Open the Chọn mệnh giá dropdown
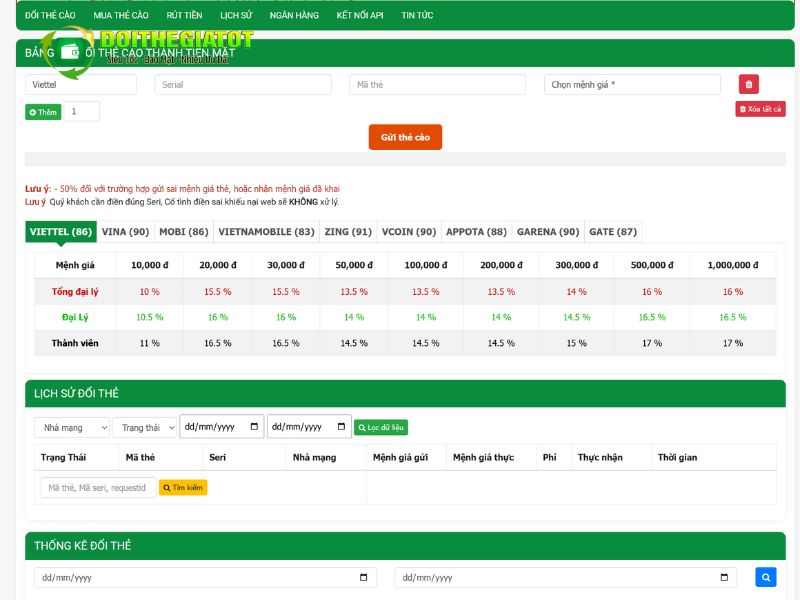The height and width of the screenshot is (600, 800). tap(632, 85)
